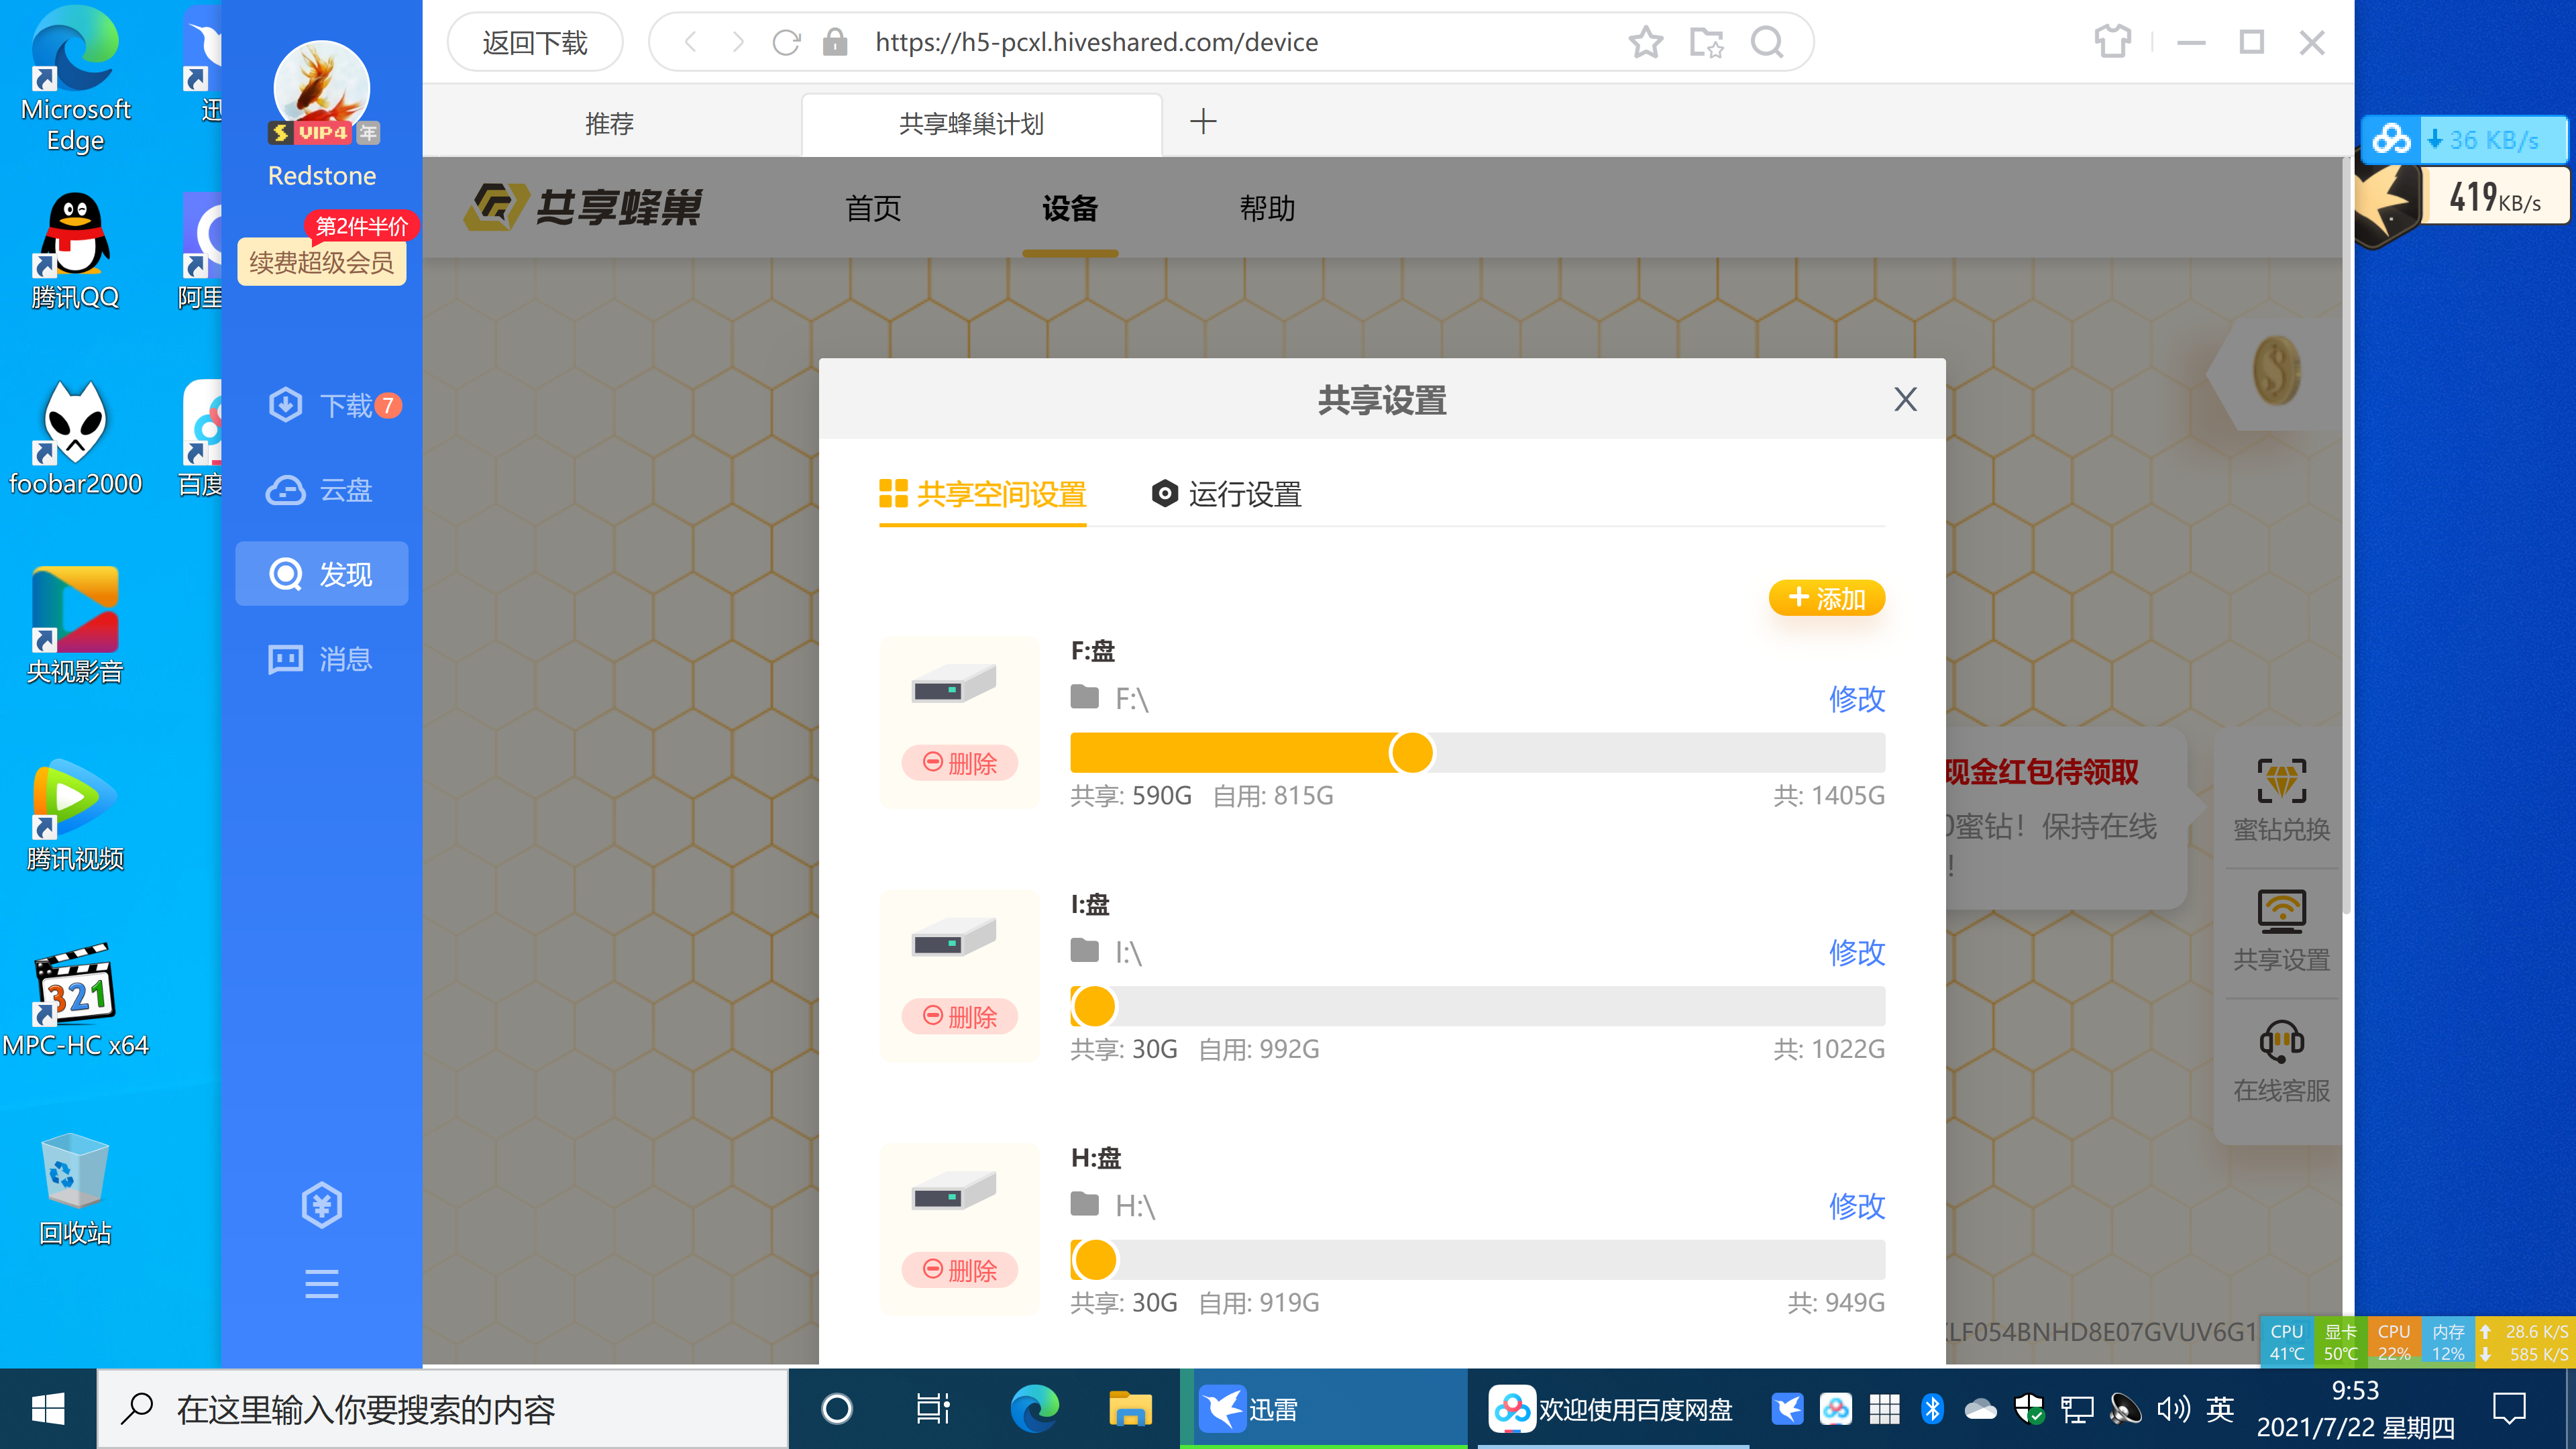The height and width of the screenshot is (1449, 2576).
Task: Click the browser refresh icon
Action: coord(787,42)
